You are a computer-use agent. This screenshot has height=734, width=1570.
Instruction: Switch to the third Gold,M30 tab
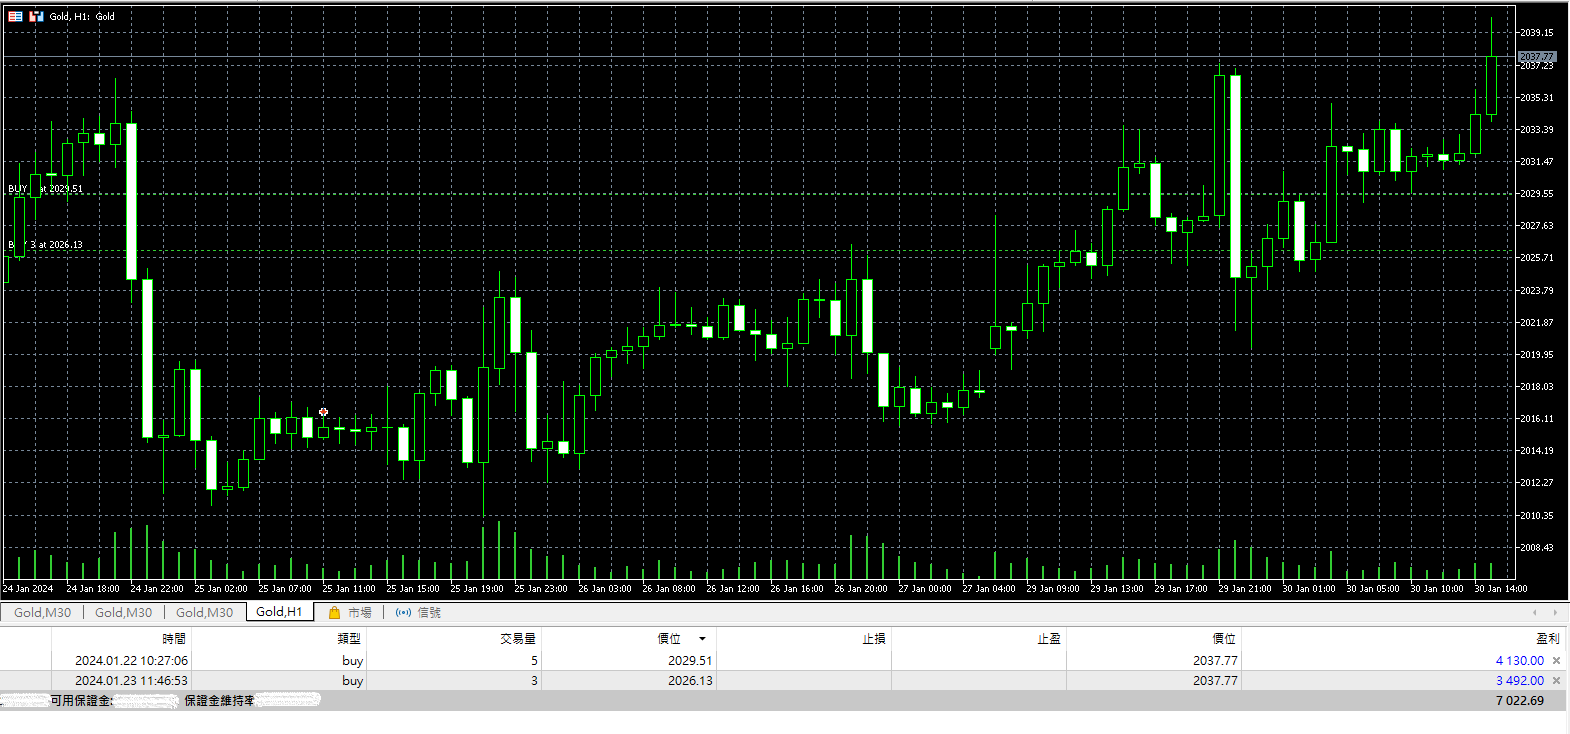(x=204, y=613)
